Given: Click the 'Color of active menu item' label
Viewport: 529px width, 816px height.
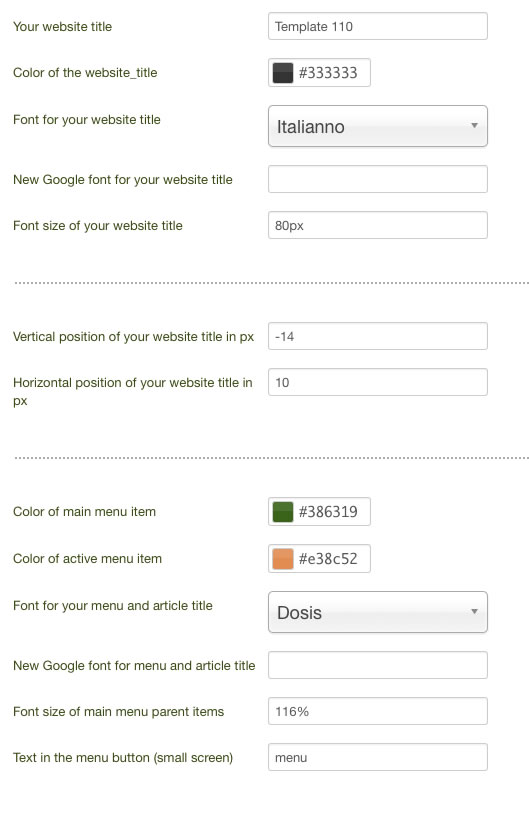Looking at the screenshot, I should 87,558.
